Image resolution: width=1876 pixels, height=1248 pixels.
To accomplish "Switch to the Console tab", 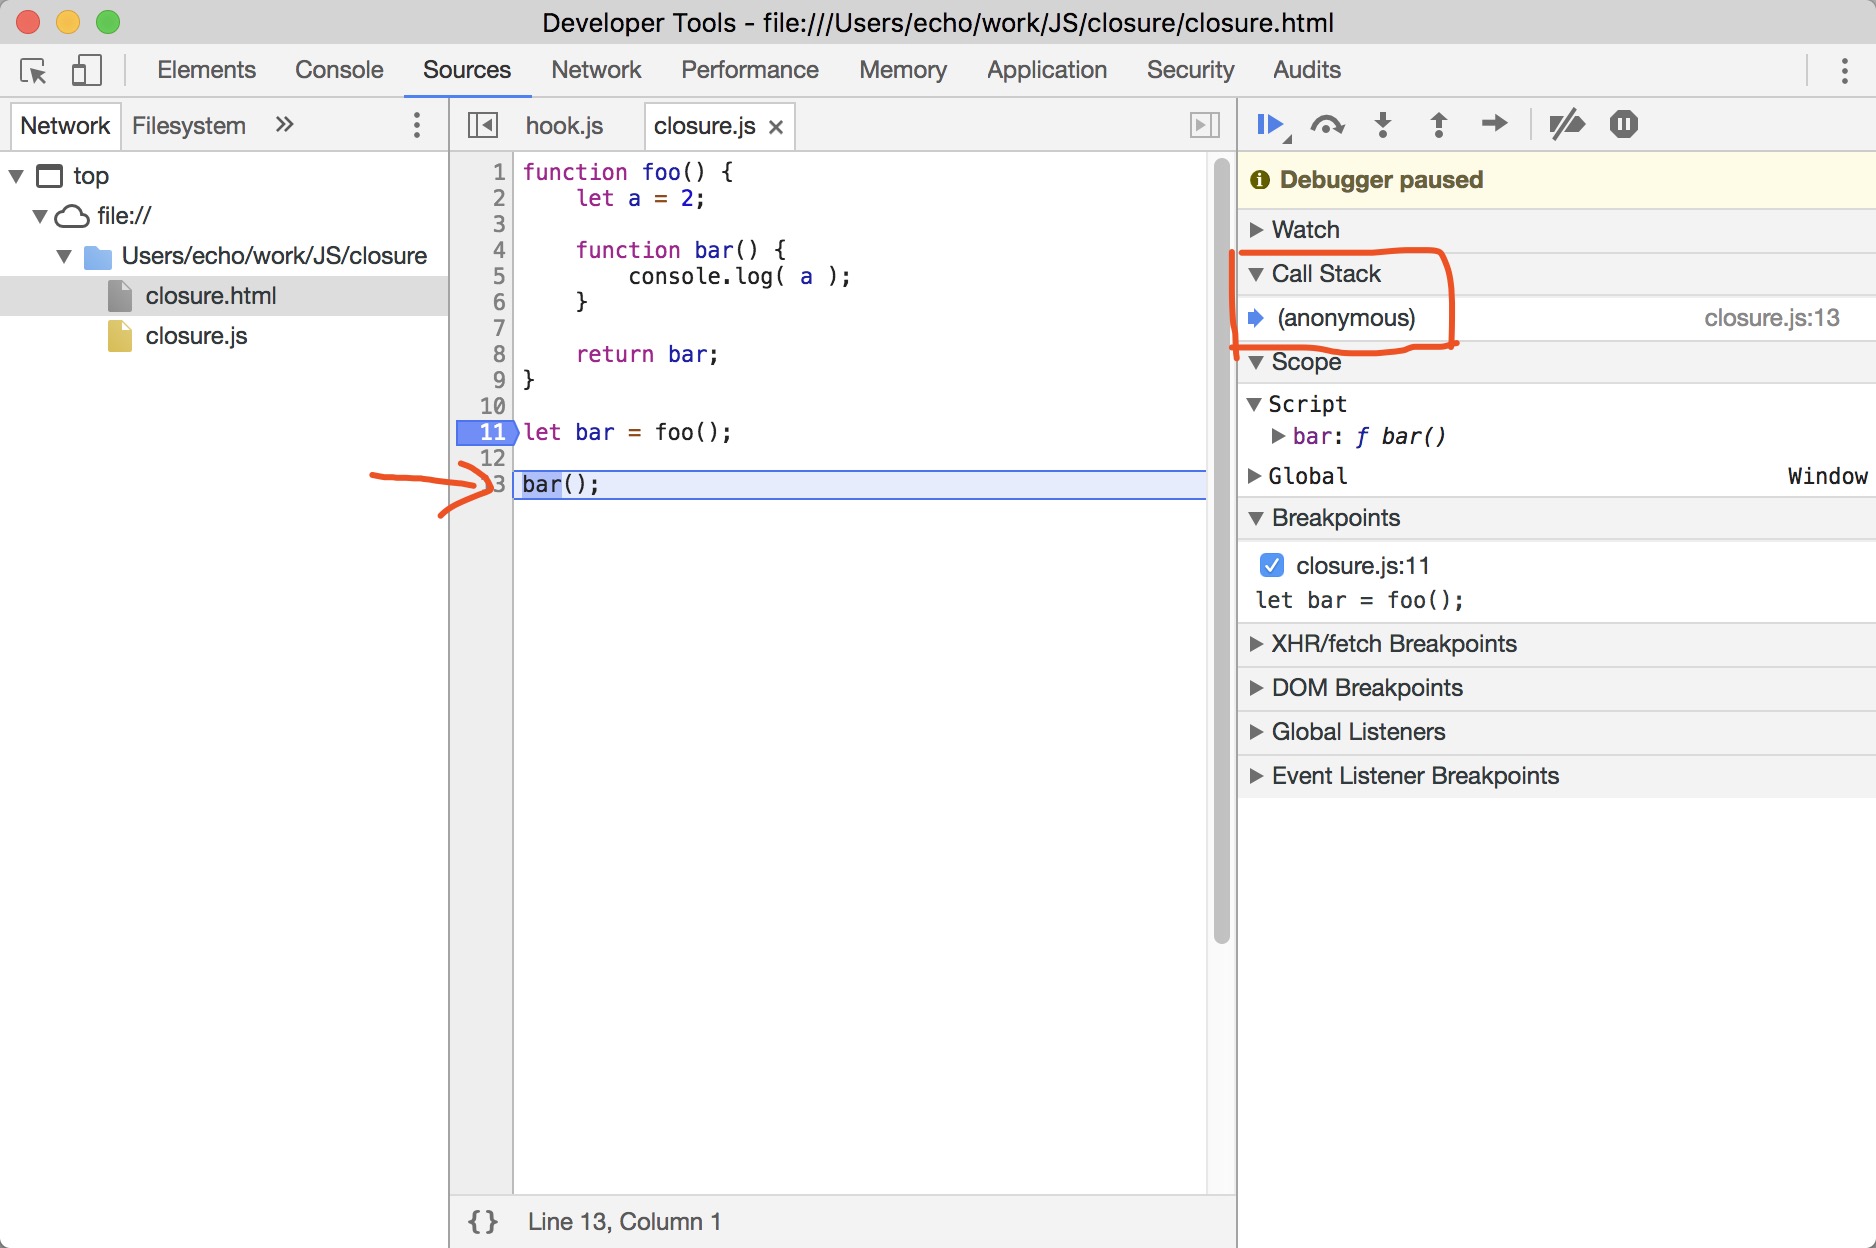I will [339, 70].
